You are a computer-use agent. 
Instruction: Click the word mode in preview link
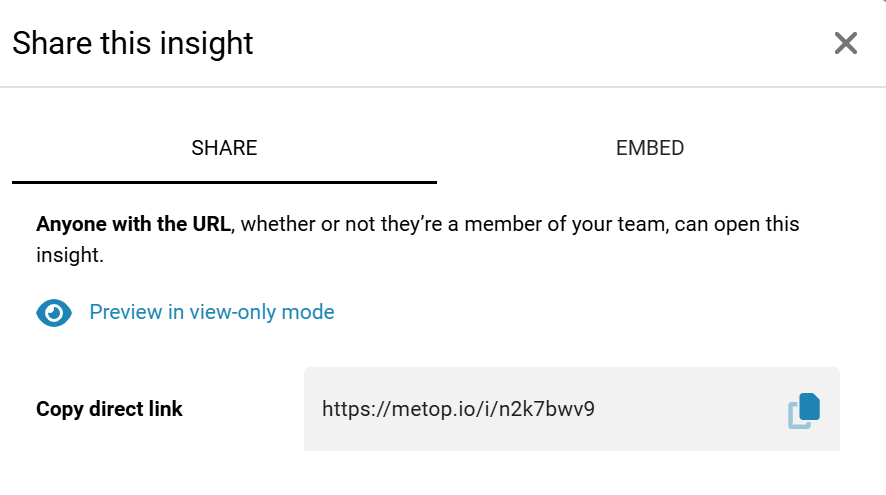click(310, 312)
